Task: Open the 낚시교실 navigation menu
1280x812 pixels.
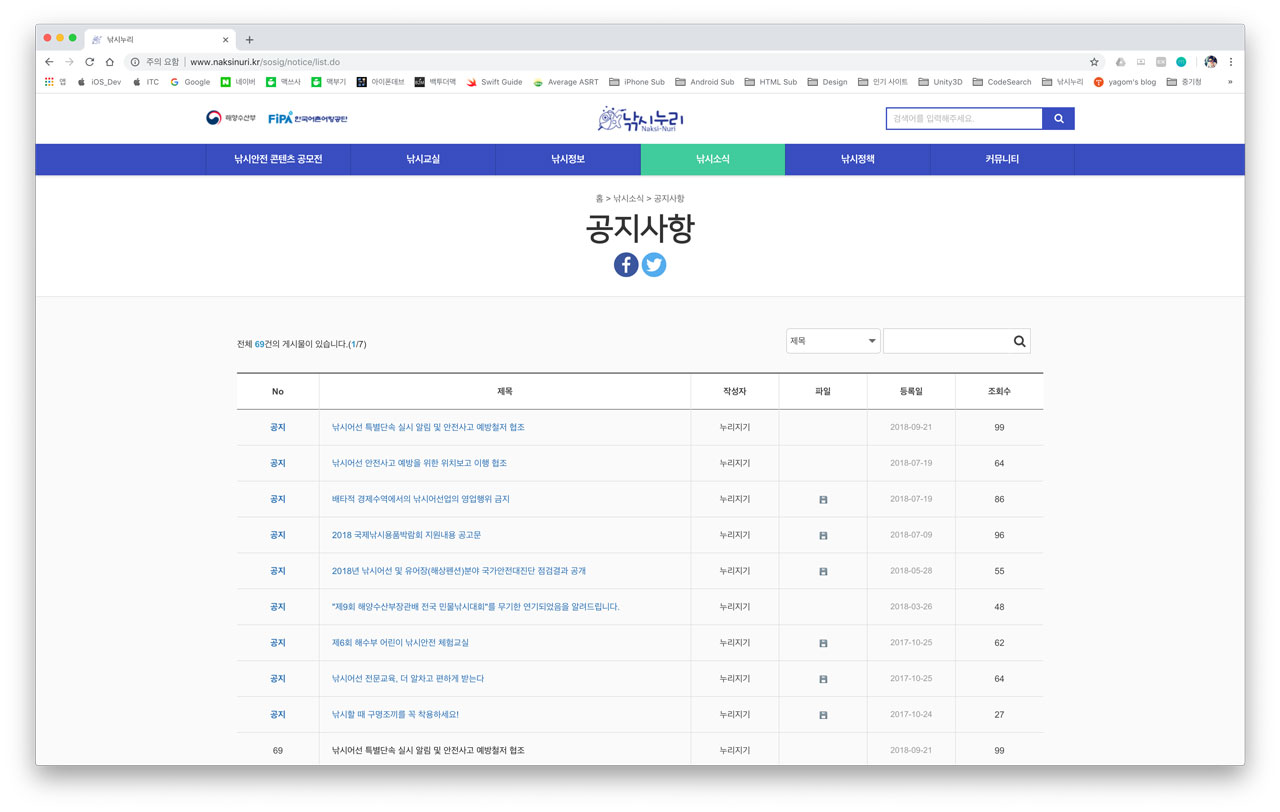Action: coord(423,159)
